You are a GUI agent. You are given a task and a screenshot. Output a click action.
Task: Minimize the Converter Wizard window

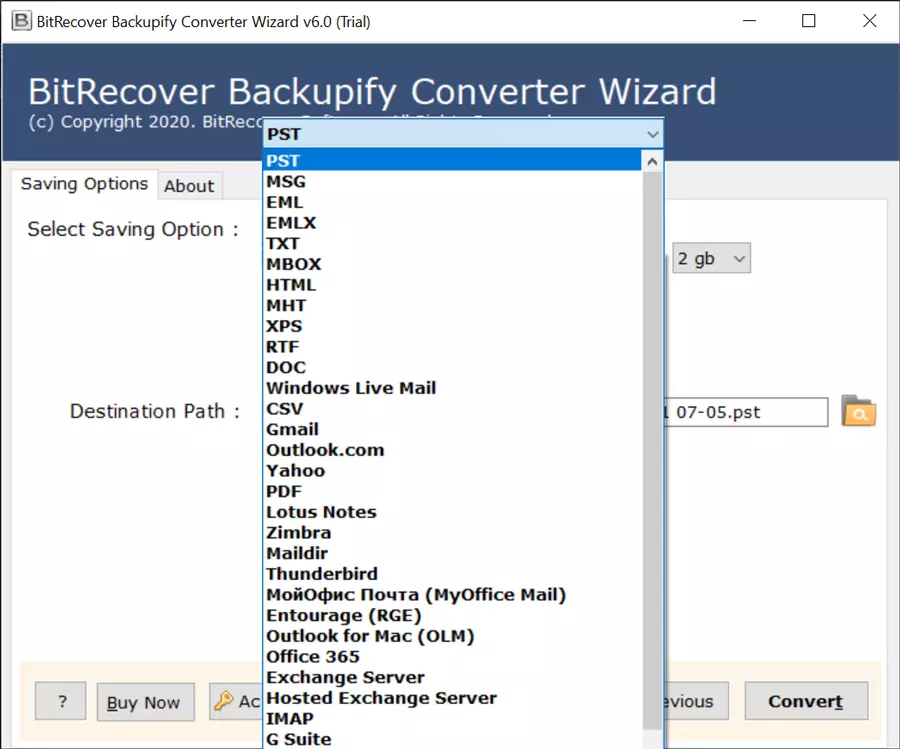(749, 21)
